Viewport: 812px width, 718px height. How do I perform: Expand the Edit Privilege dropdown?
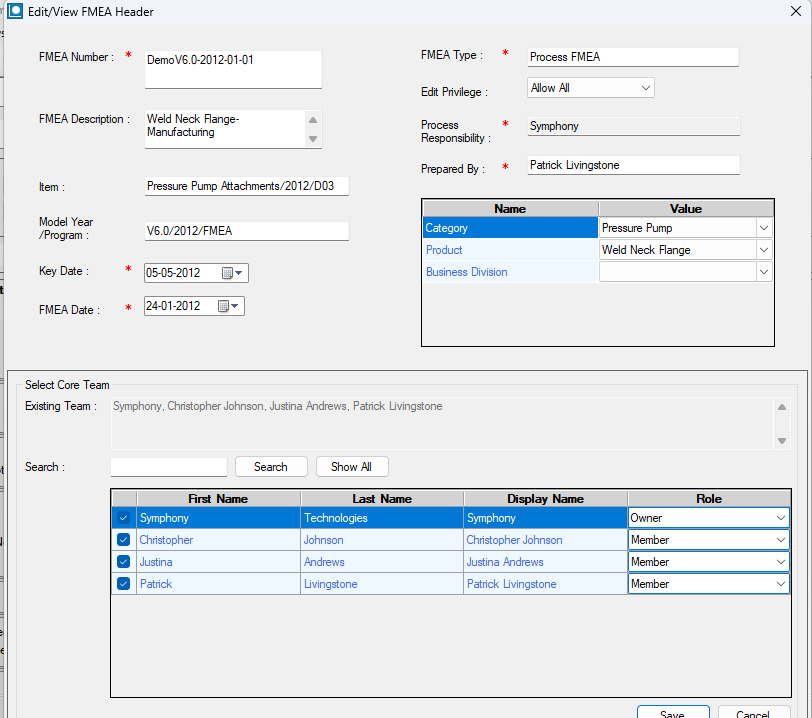point(645,88)
